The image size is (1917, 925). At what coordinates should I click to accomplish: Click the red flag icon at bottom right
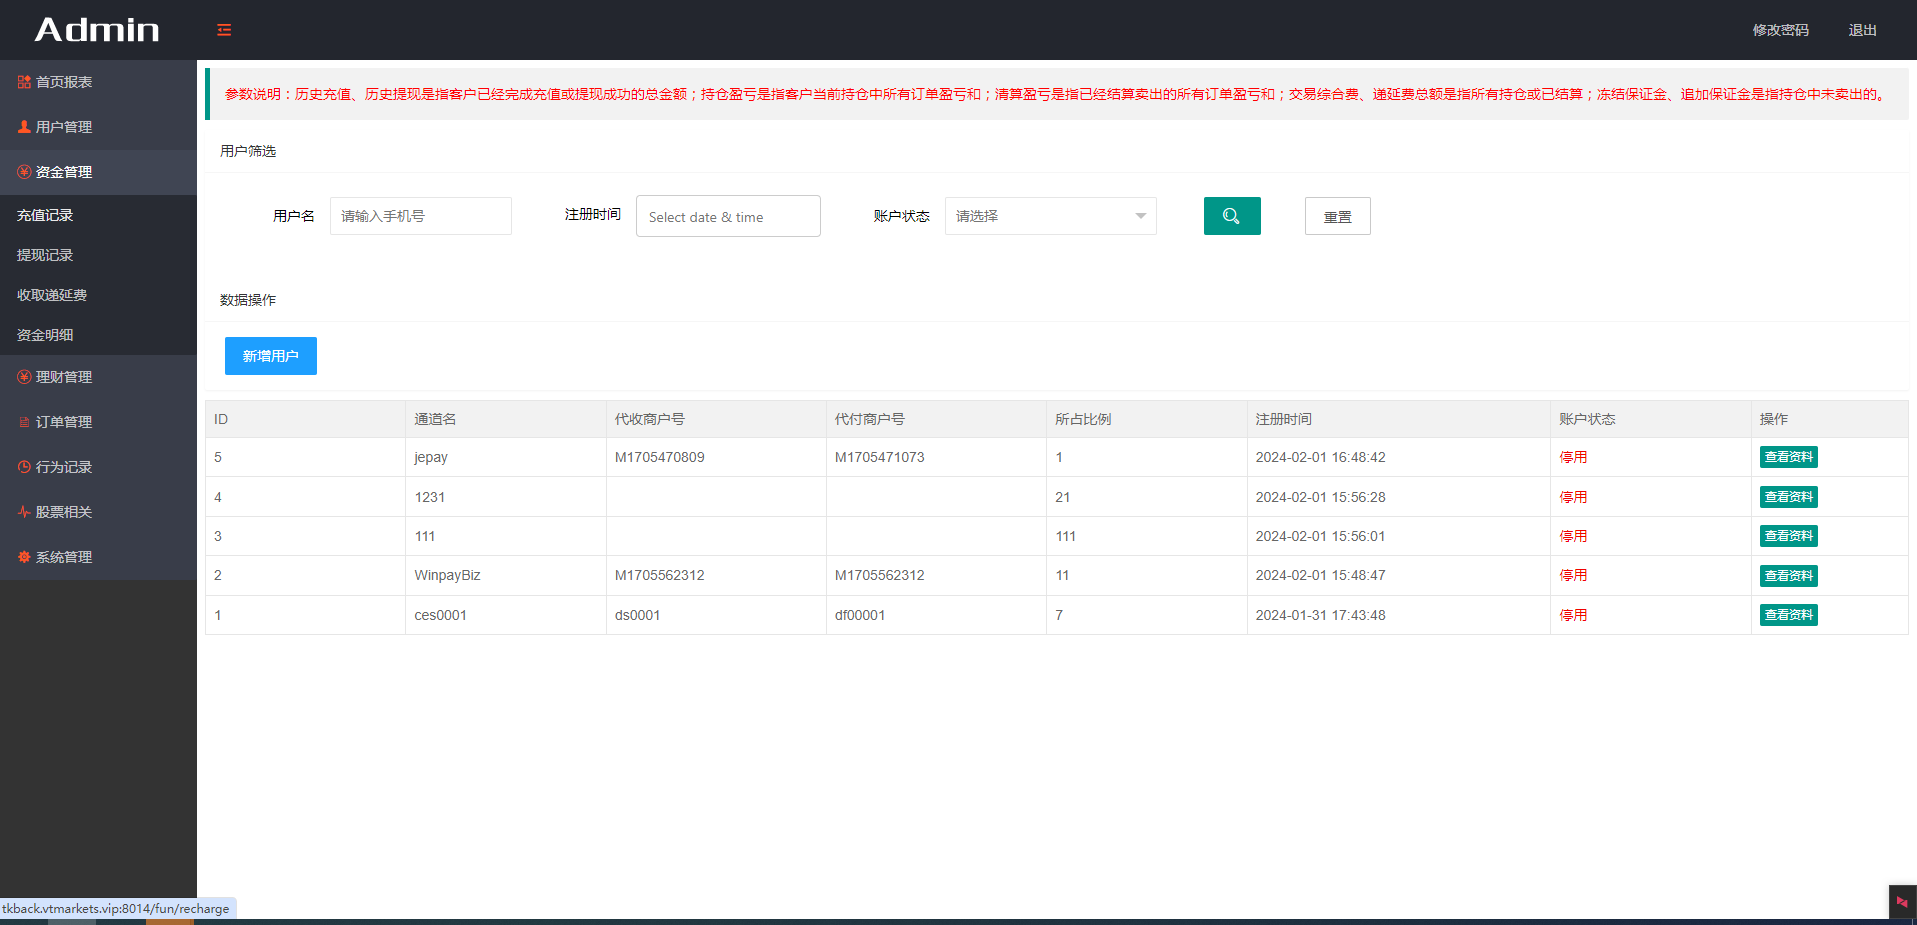pos(1901,902)
